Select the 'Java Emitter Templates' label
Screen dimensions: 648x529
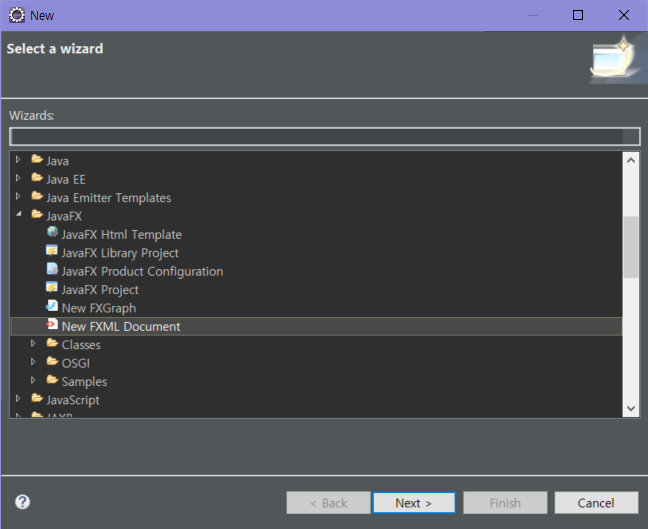pos(109,198)
